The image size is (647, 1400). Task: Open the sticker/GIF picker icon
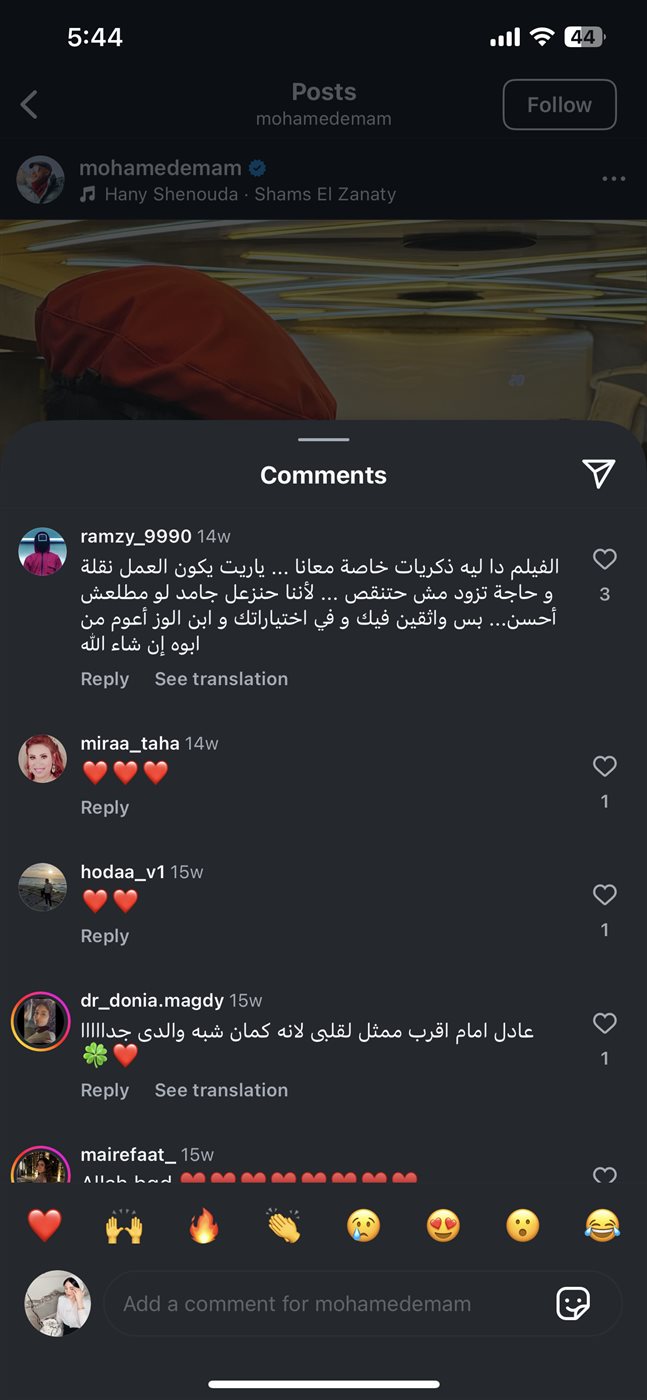(573, 1303)
